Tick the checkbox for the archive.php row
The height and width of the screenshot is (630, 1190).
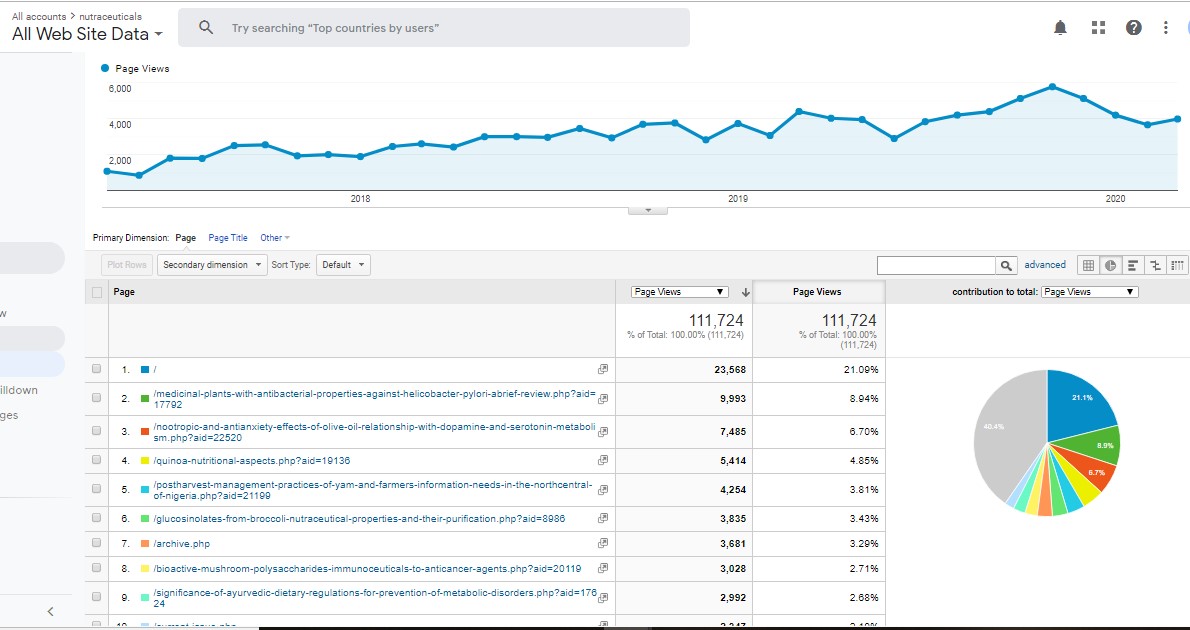point(97,544)
